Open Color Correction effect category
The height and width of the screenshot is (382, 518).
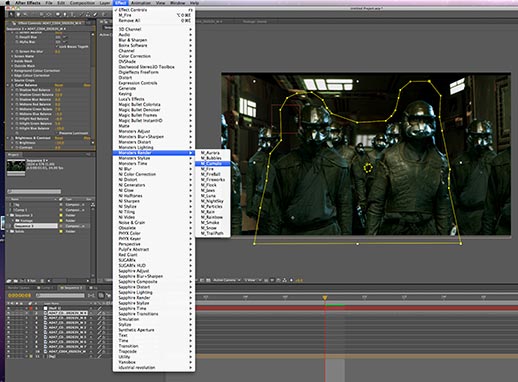[154, 56]
